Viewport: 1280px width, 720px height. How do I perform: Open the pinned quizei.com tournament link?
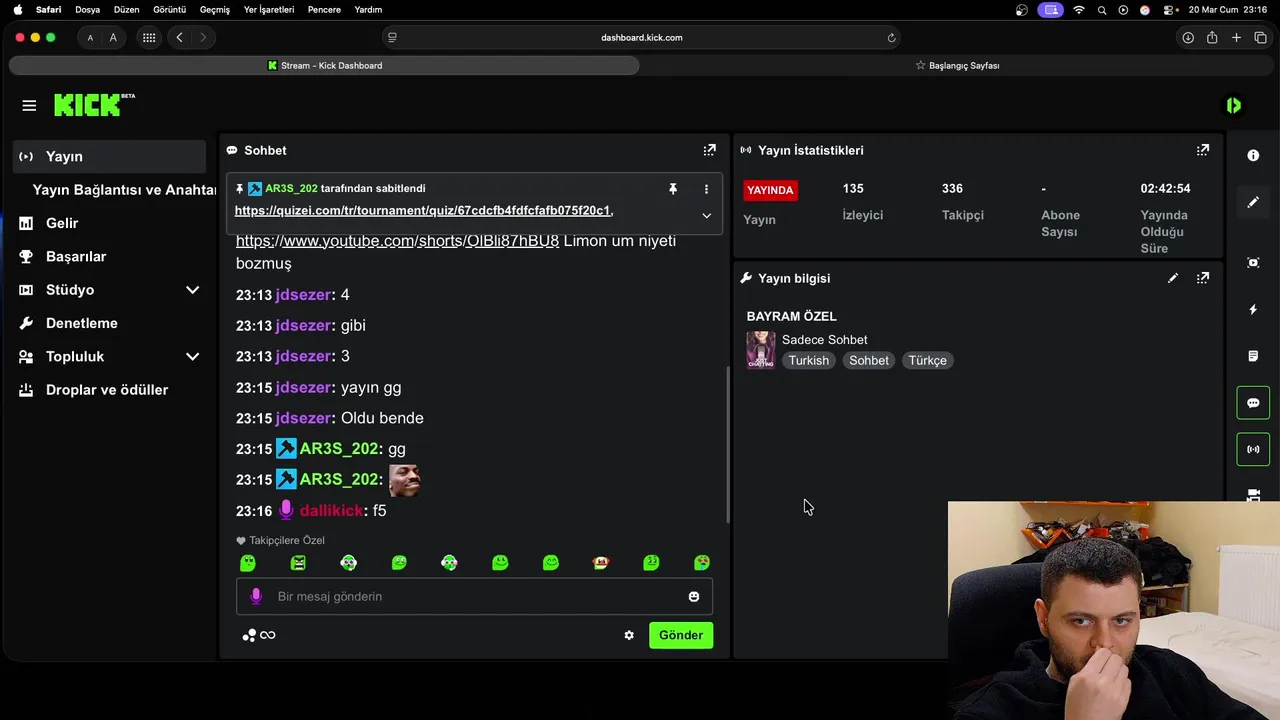423,211
